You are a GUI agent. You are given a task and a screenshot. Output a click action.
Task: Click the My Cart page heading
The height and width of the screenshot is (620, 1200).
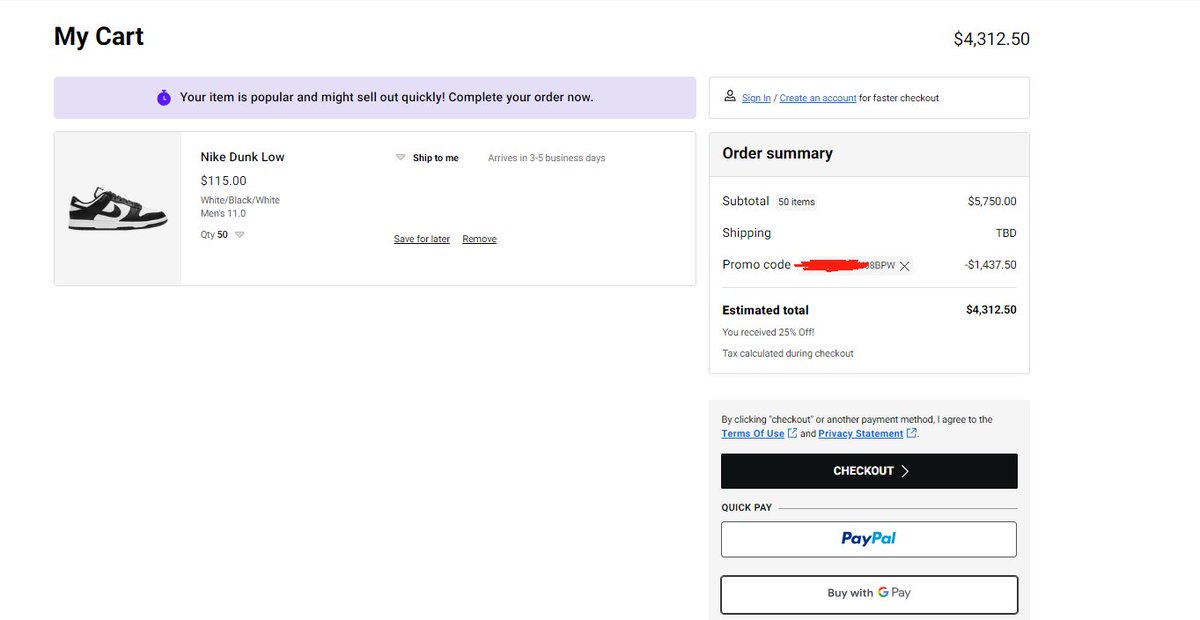tap(99, 37)
